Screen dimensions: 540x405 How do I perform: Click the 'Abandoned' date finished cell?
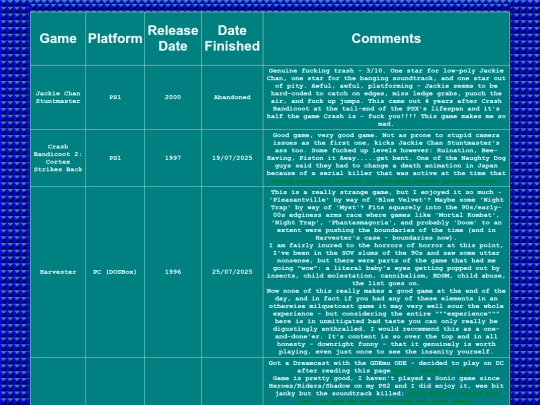tap(232, 97)
